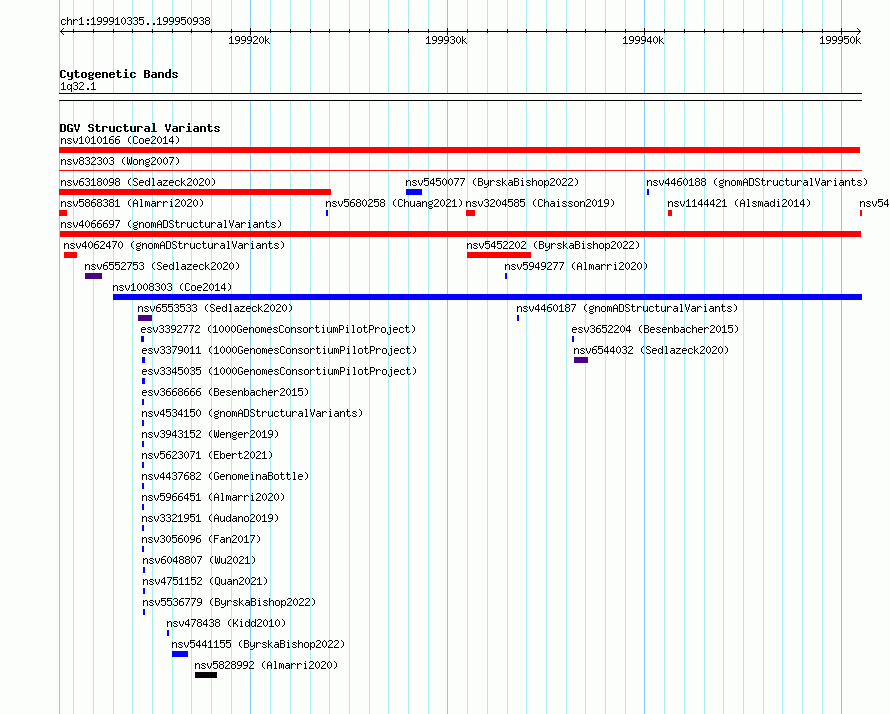The image size is (890, 714).
Task: Click purple bar under nsv6552753
Action: (x=94, y=276)
